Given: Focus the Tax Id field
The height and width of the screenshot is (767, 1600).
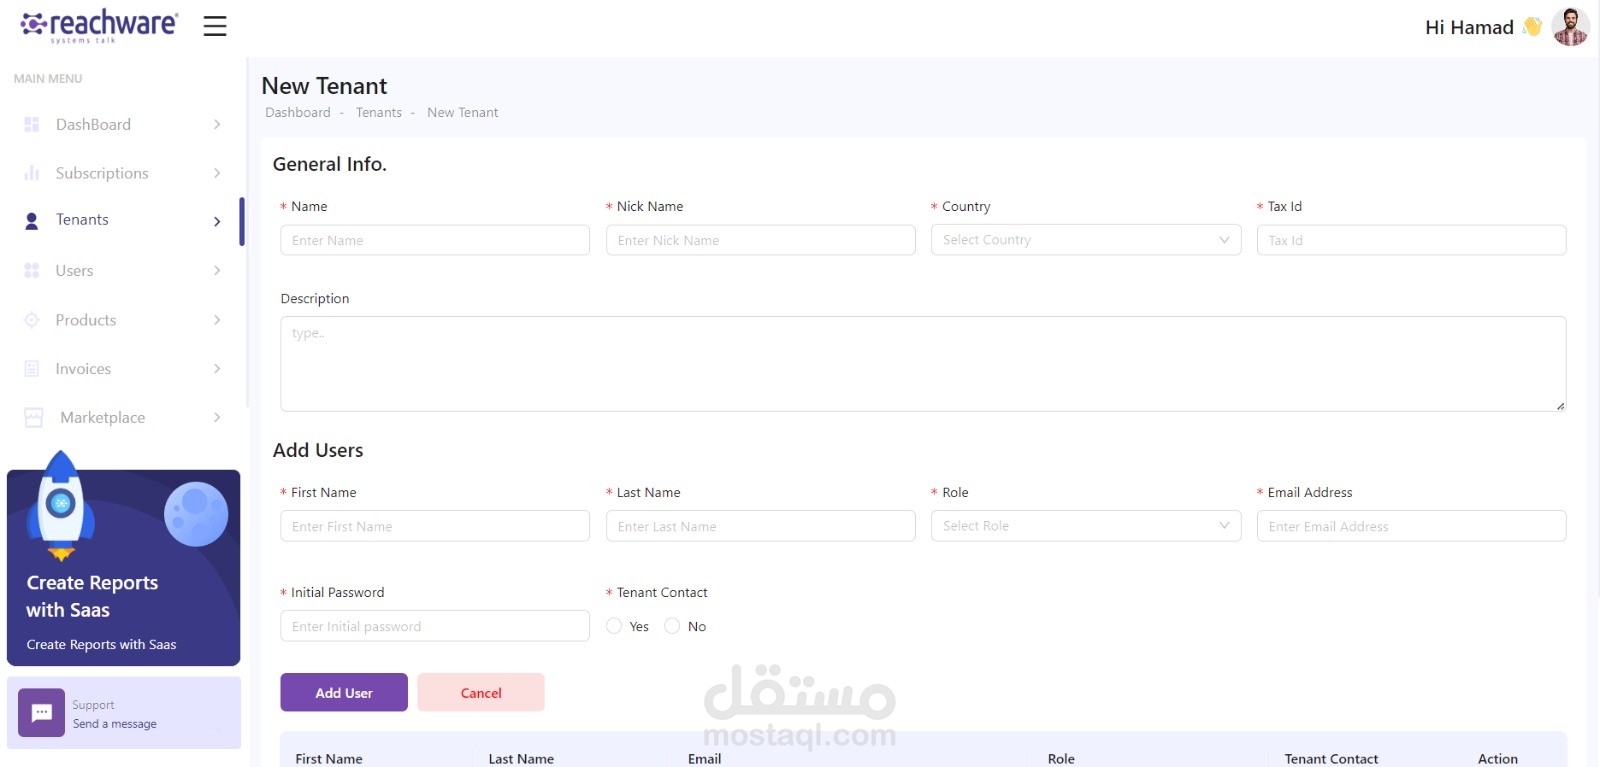Looking at the screenshot, I should point(1411,240).
